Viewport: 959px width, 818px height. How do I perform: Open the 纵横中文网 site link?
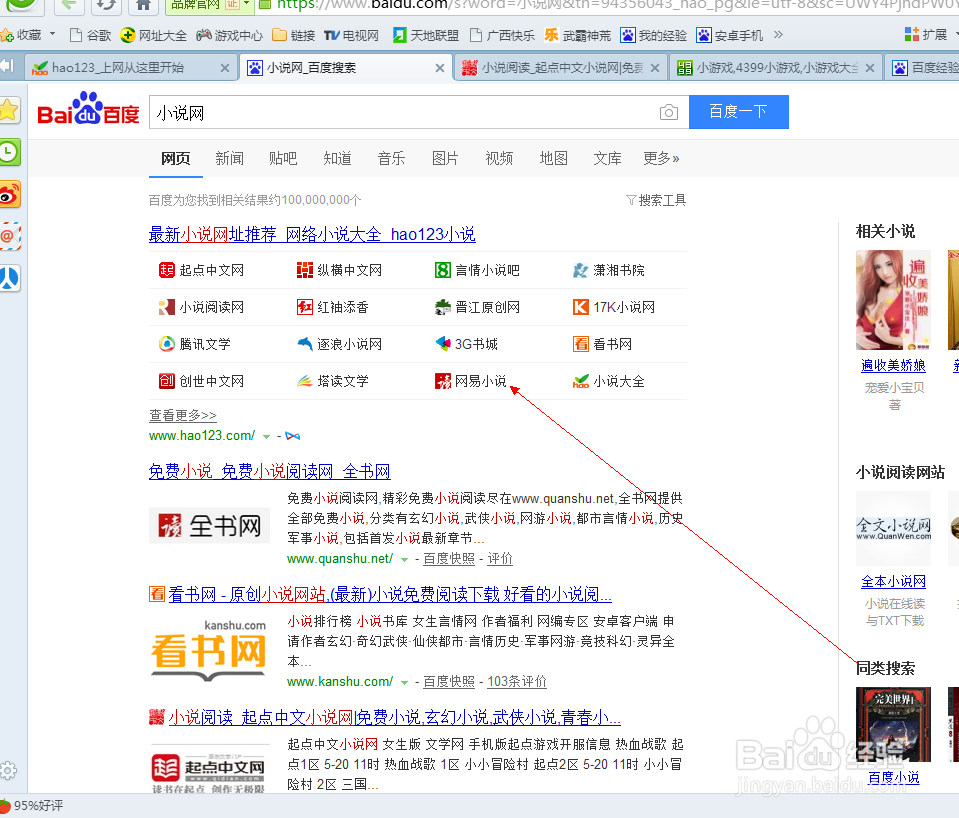click(x=339, y=270)
